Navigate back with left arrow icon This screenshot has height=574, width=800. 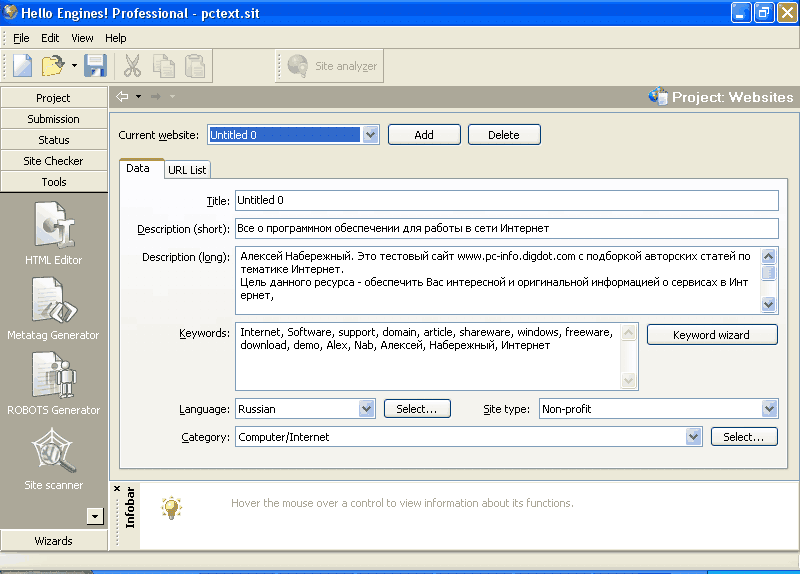(122, 96)
